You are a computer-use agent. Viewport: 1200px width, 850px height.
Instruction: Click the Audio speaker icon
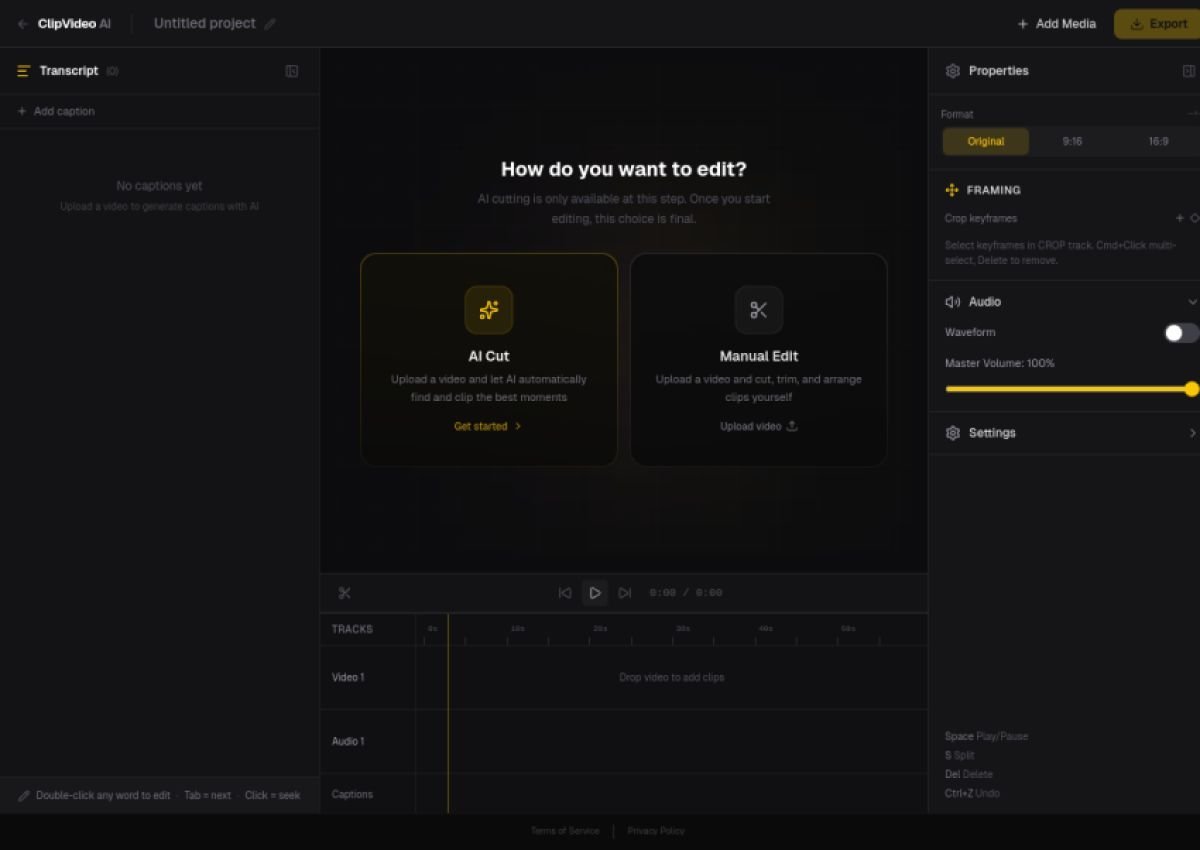point(952,302)
